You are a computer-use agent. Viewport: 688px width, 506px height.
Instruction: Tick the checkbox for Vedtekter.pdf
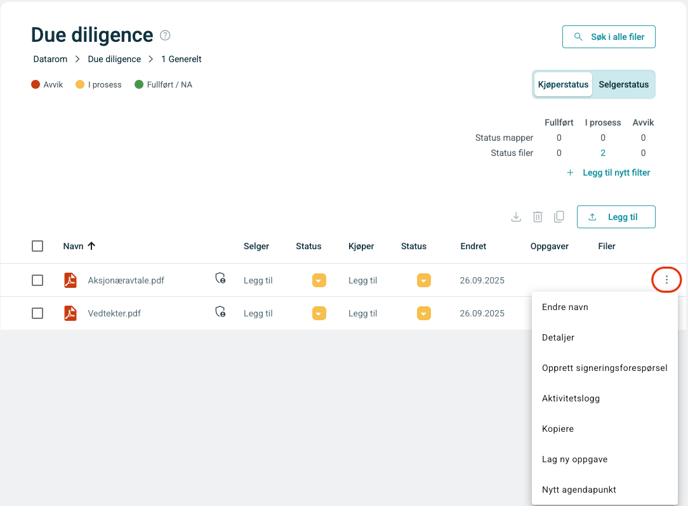tap(38, 313)
